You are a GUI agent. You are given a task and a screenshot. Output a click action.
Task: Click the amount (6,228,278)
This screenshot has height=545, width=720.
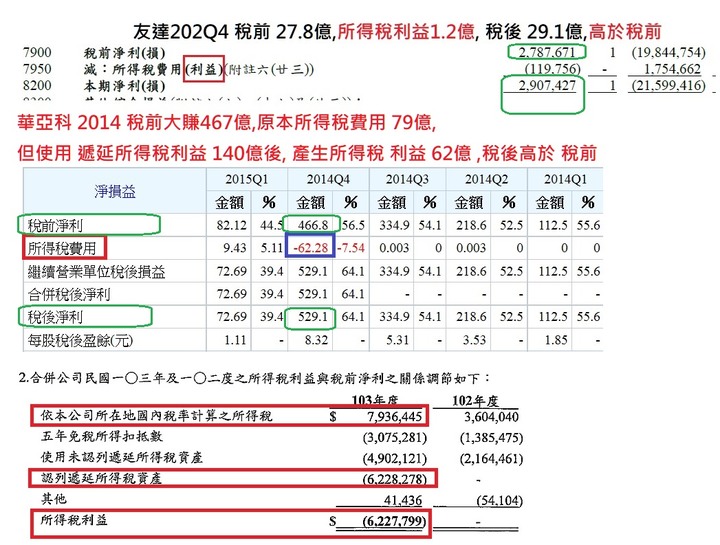(395, 480)
